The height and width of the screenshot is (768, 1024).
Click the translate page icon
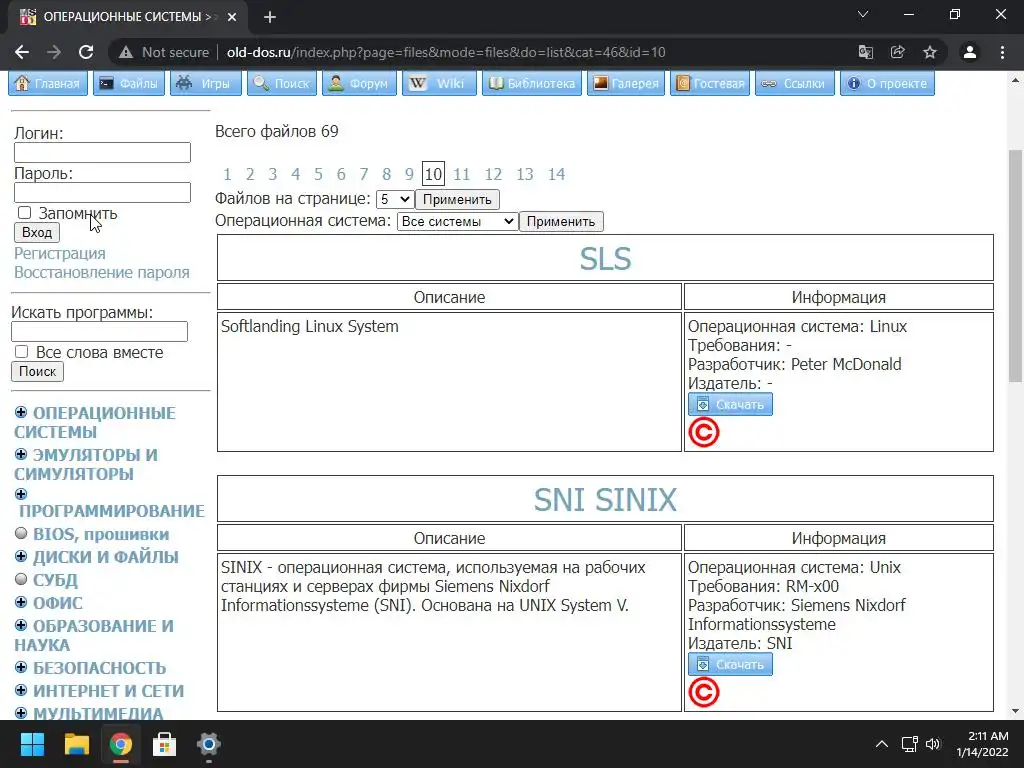point(866,52)
